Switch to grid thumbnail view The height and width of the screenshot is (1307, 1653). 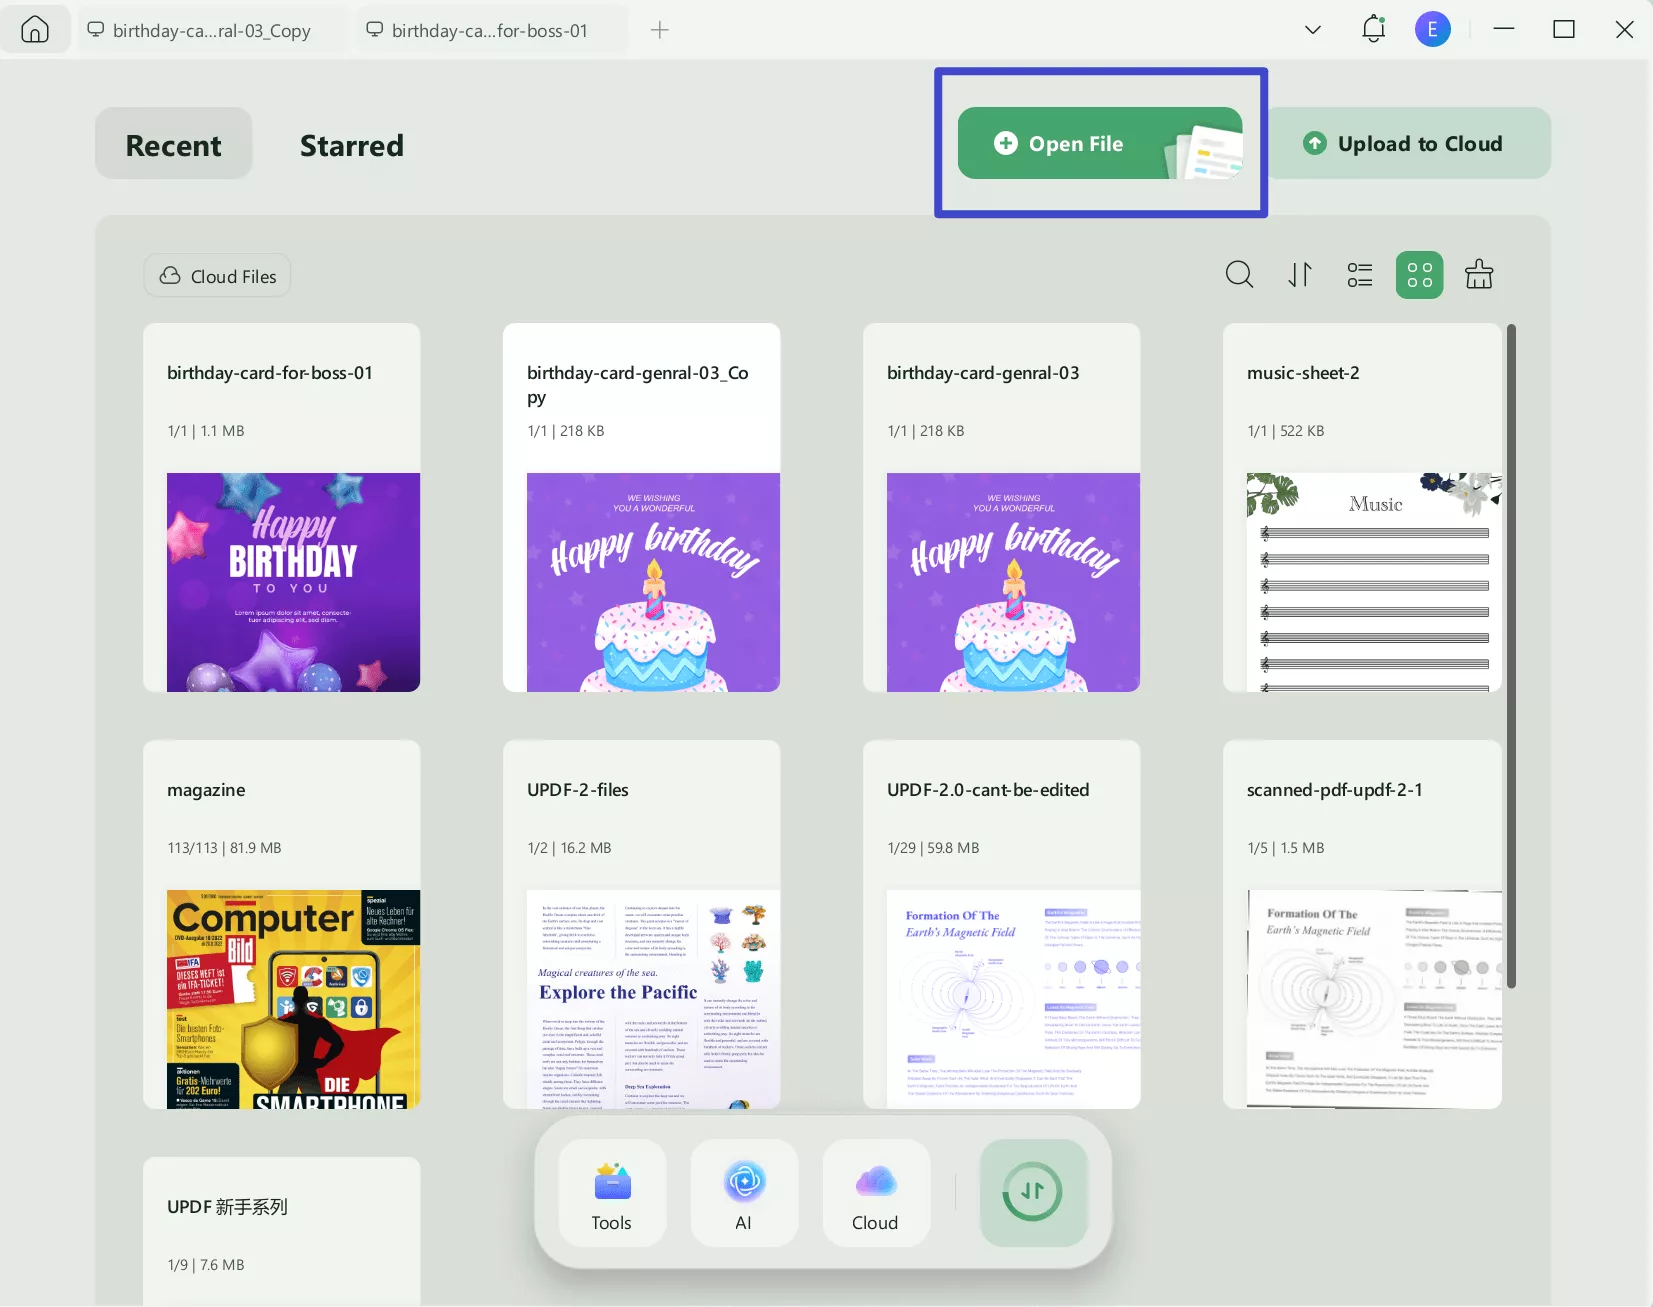[x=1419, y=275]
